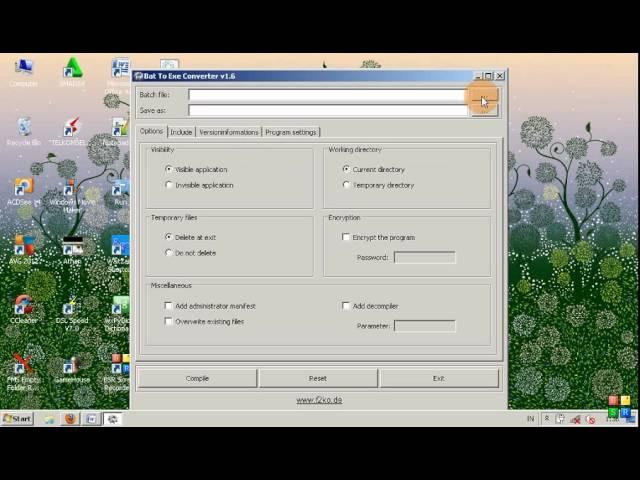The image size is (640, 480).
Task: Open the Recycle Bin icon
Action: click(x=24, y=131)
